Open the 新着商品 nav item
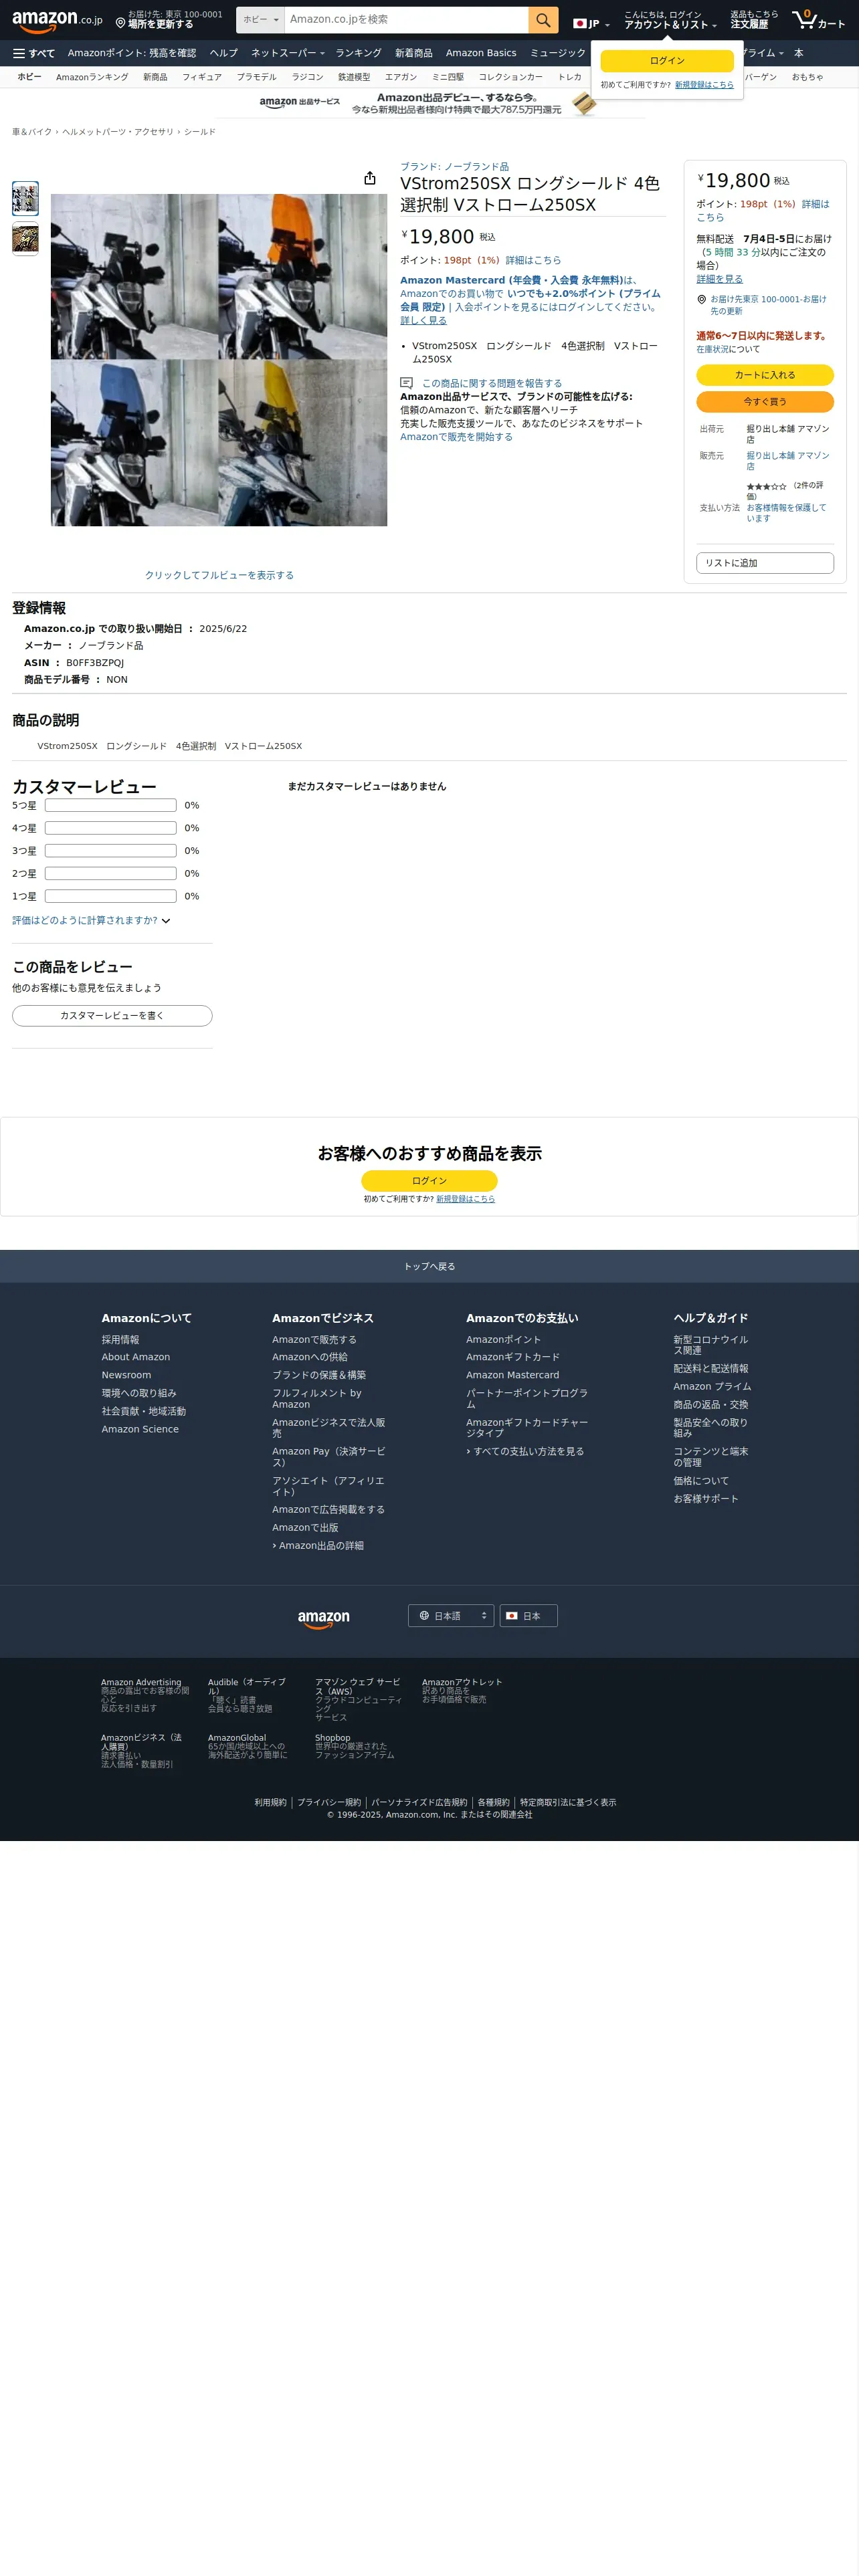859x2576 pixels. pyautogui.click(x=414, y=53)
